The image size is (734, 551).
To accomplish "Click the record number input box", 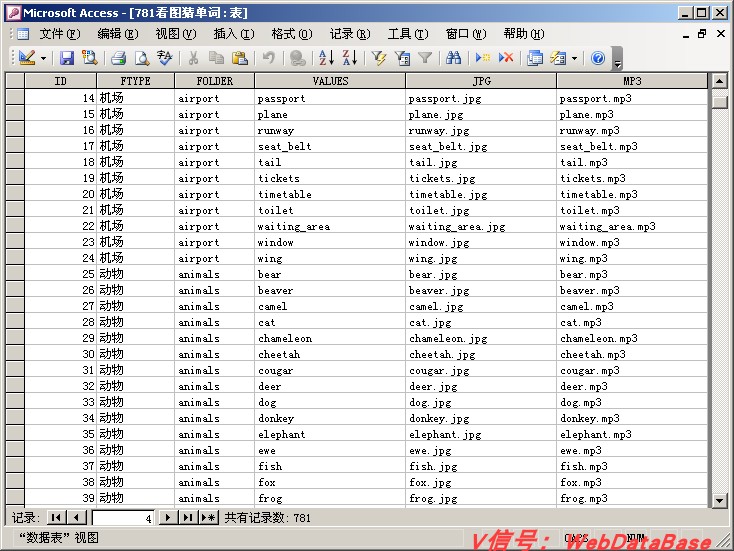I will 124,518.
